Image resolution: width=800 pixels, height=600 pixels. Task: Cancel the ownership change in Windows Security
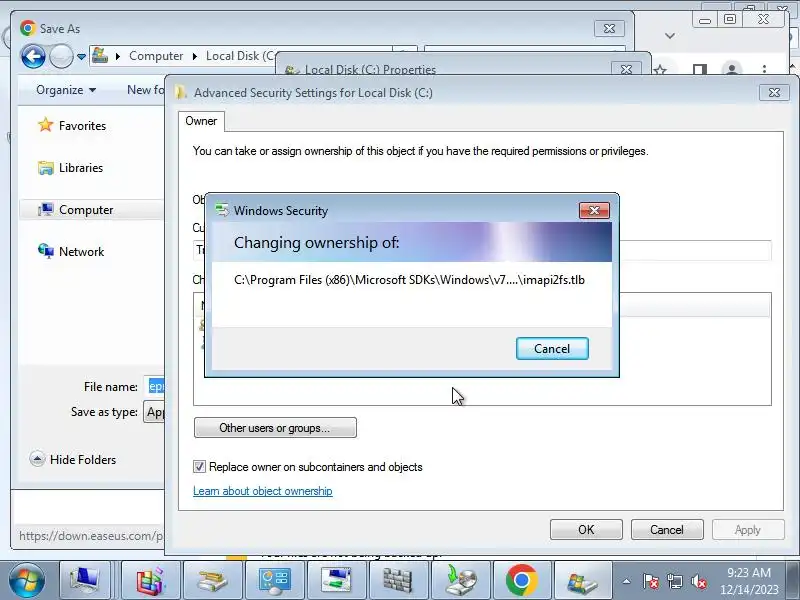[x=552, y=348]
